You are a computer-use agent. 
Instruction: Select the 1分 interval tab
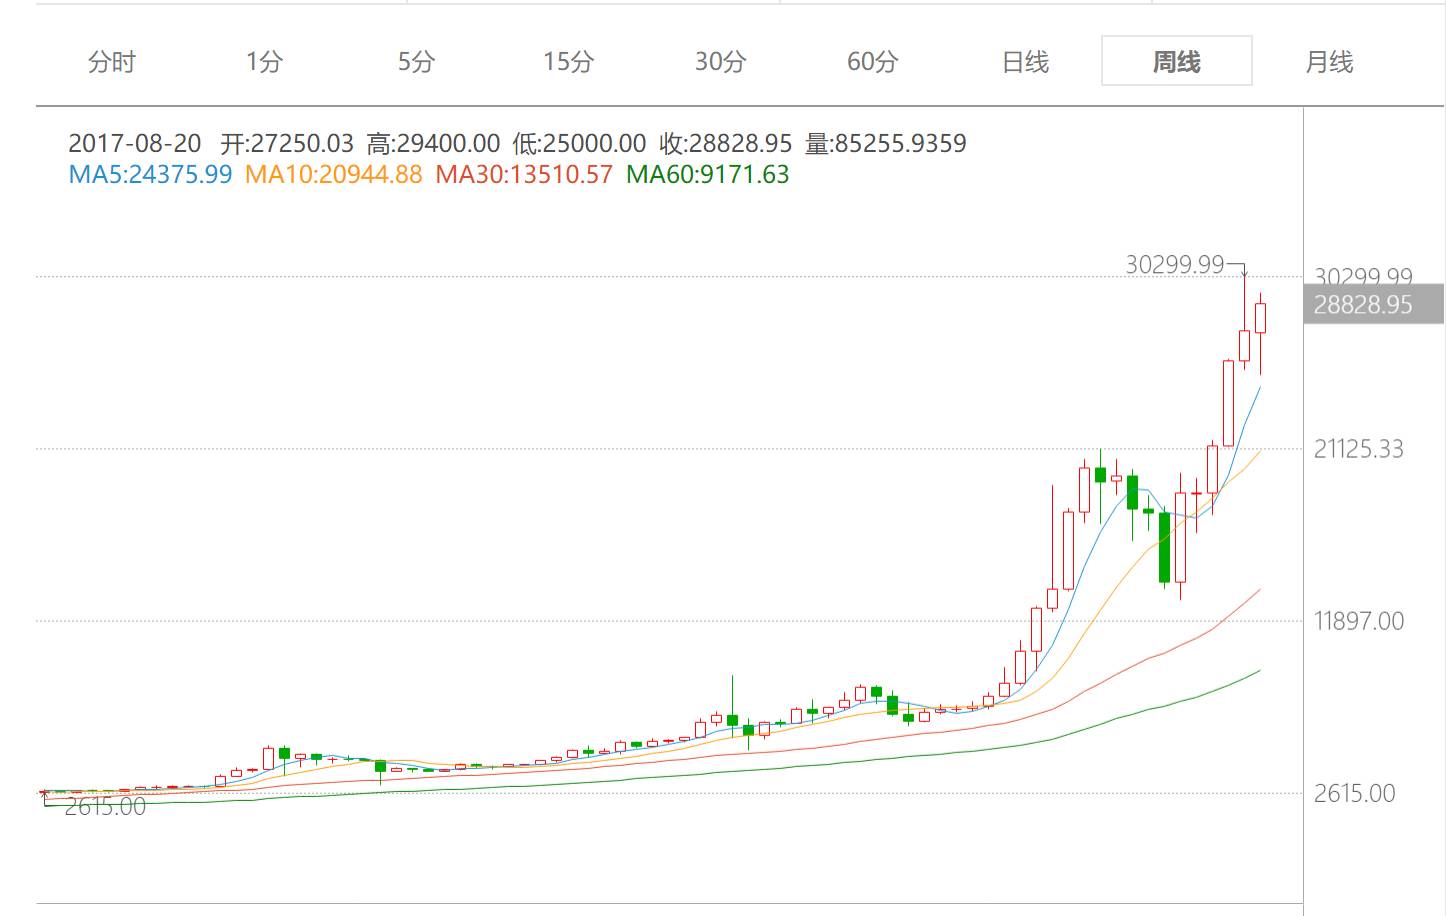click(264, 62)
